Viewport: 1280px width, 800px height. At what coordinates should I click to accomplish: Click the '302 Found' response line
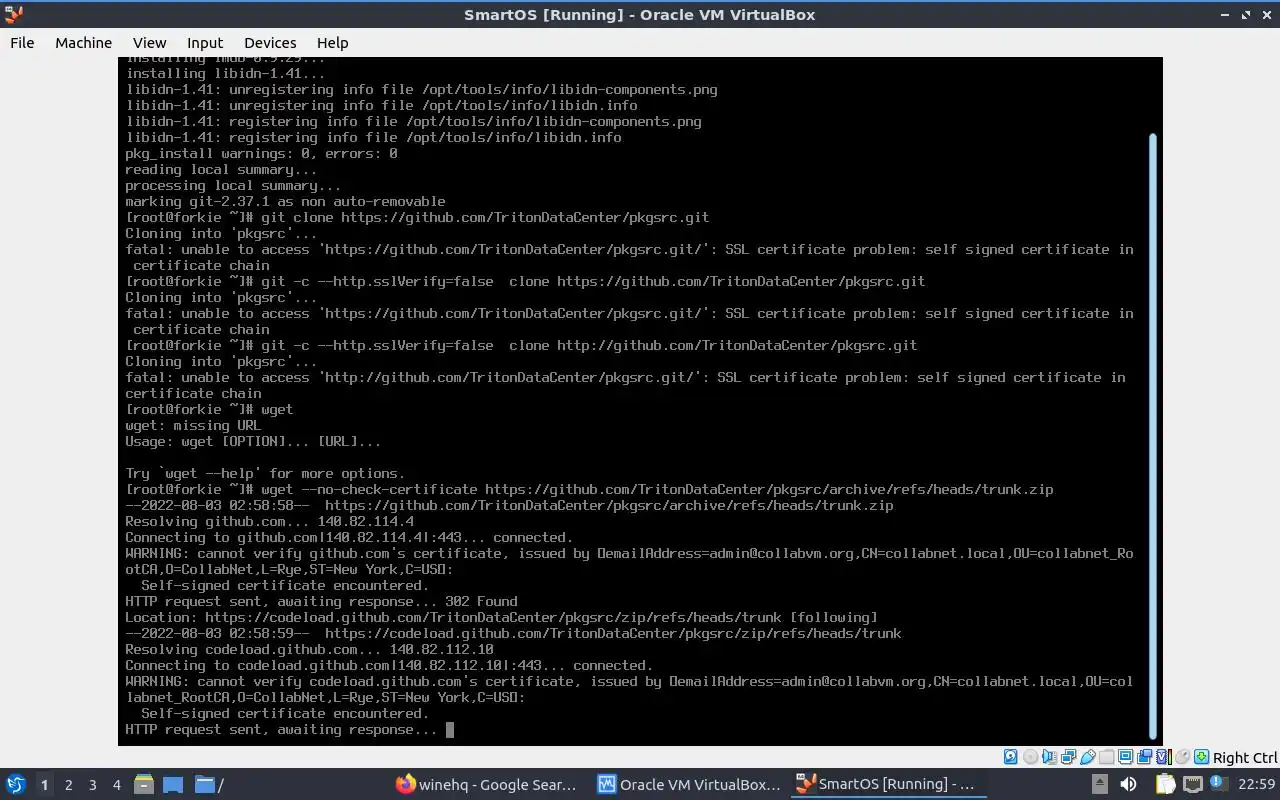click(x=321, y=602)
